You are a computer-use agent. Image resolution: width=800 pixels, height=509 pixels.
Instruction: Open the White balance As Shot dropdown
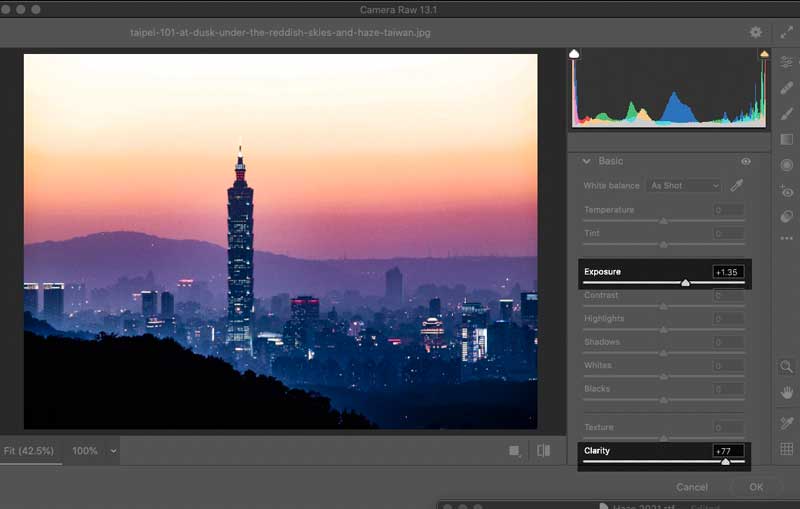tap(684, 186)
